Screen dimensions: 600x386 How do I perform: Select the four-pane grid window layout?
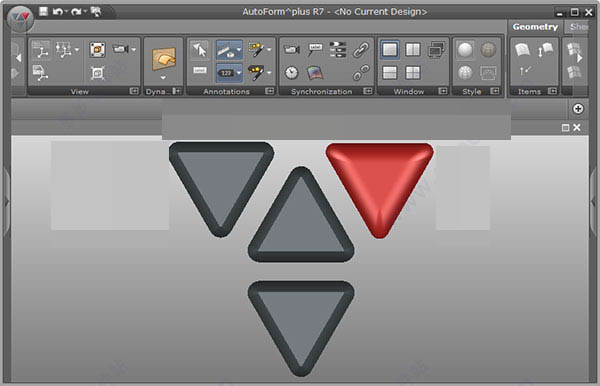click(413, 73)
